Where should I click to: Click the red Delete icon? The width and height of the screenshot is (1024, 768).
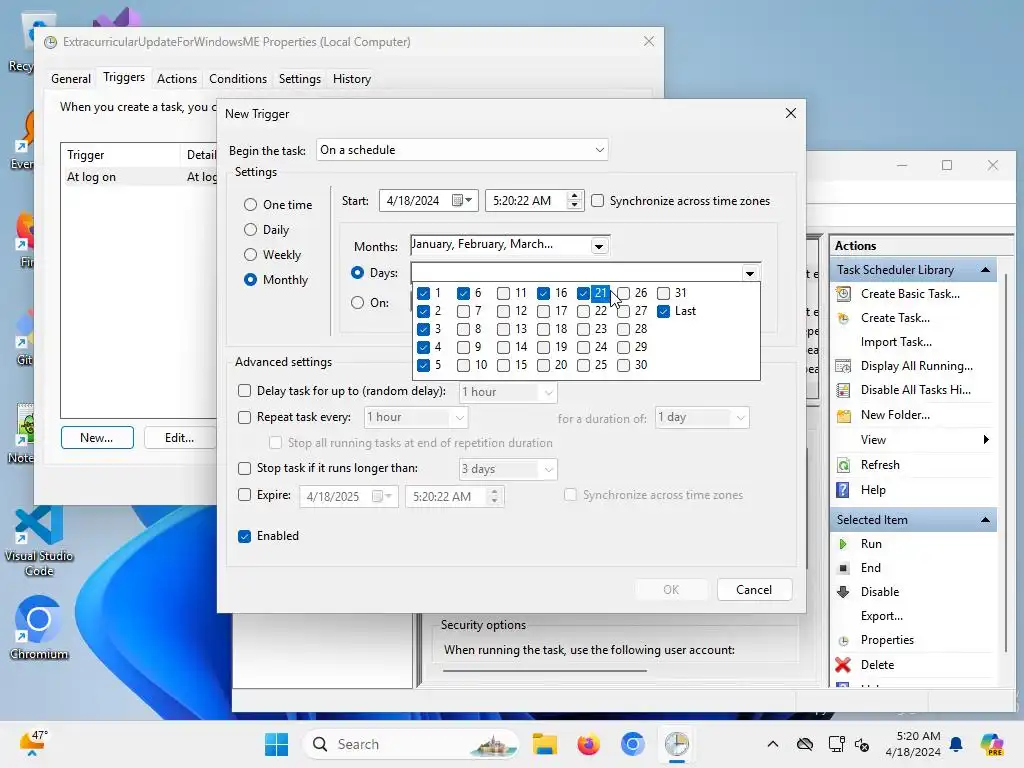tap(843, 665)
